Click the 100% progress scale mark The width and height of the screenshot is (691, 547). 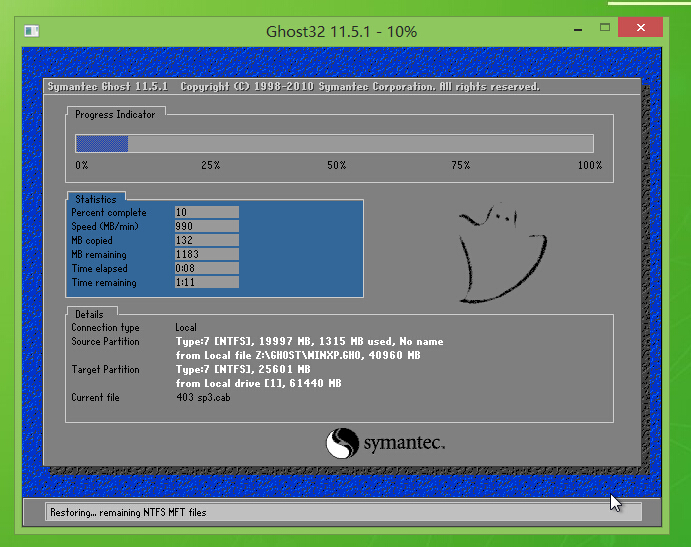coord(590,165)
